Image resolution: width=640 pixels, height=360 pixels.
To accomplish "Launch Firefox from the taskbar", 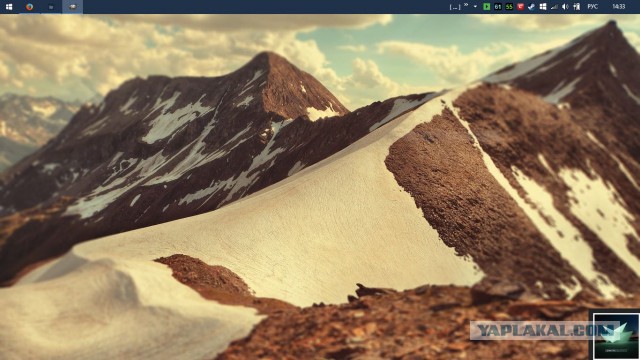I will [29, 7].
